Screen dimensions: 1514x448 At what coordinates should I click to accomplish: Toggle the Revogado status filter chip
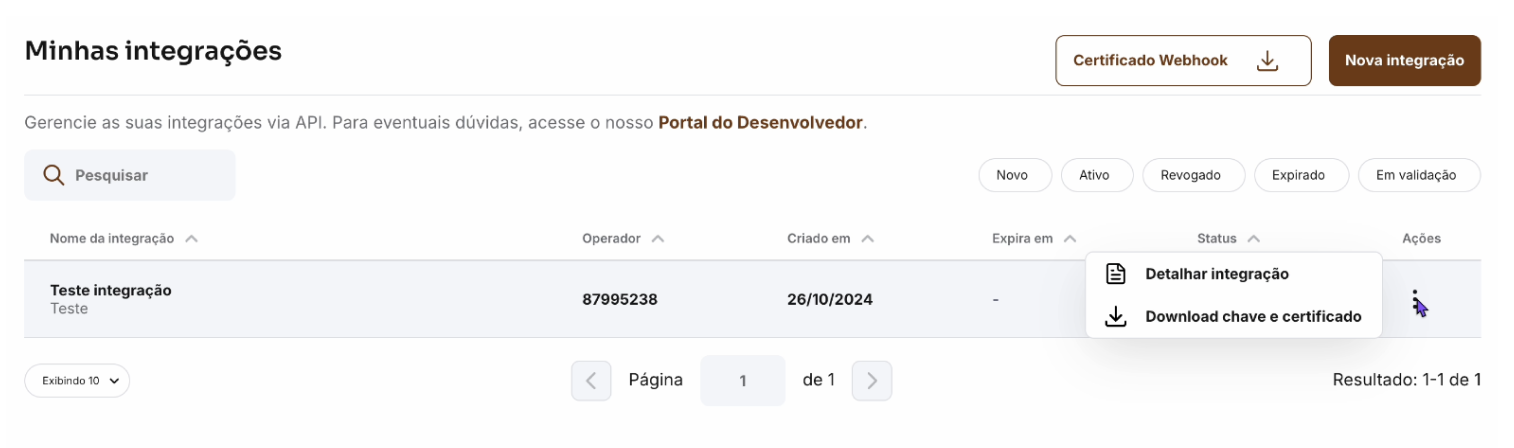(1190, 175)
